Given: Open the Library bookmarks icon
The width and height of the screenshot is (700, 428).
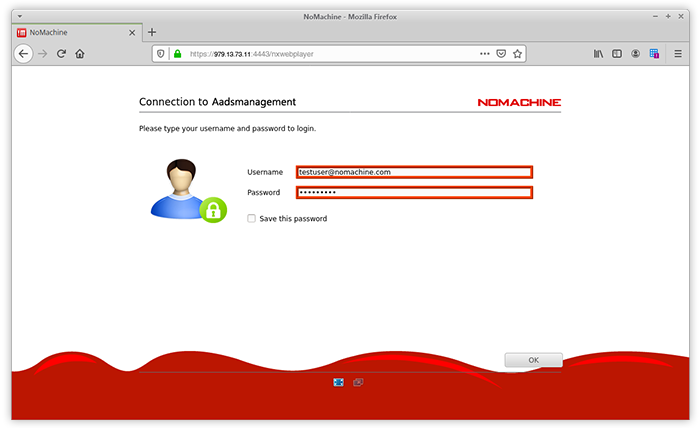Looking at the screenshot, I should [598, 54].
